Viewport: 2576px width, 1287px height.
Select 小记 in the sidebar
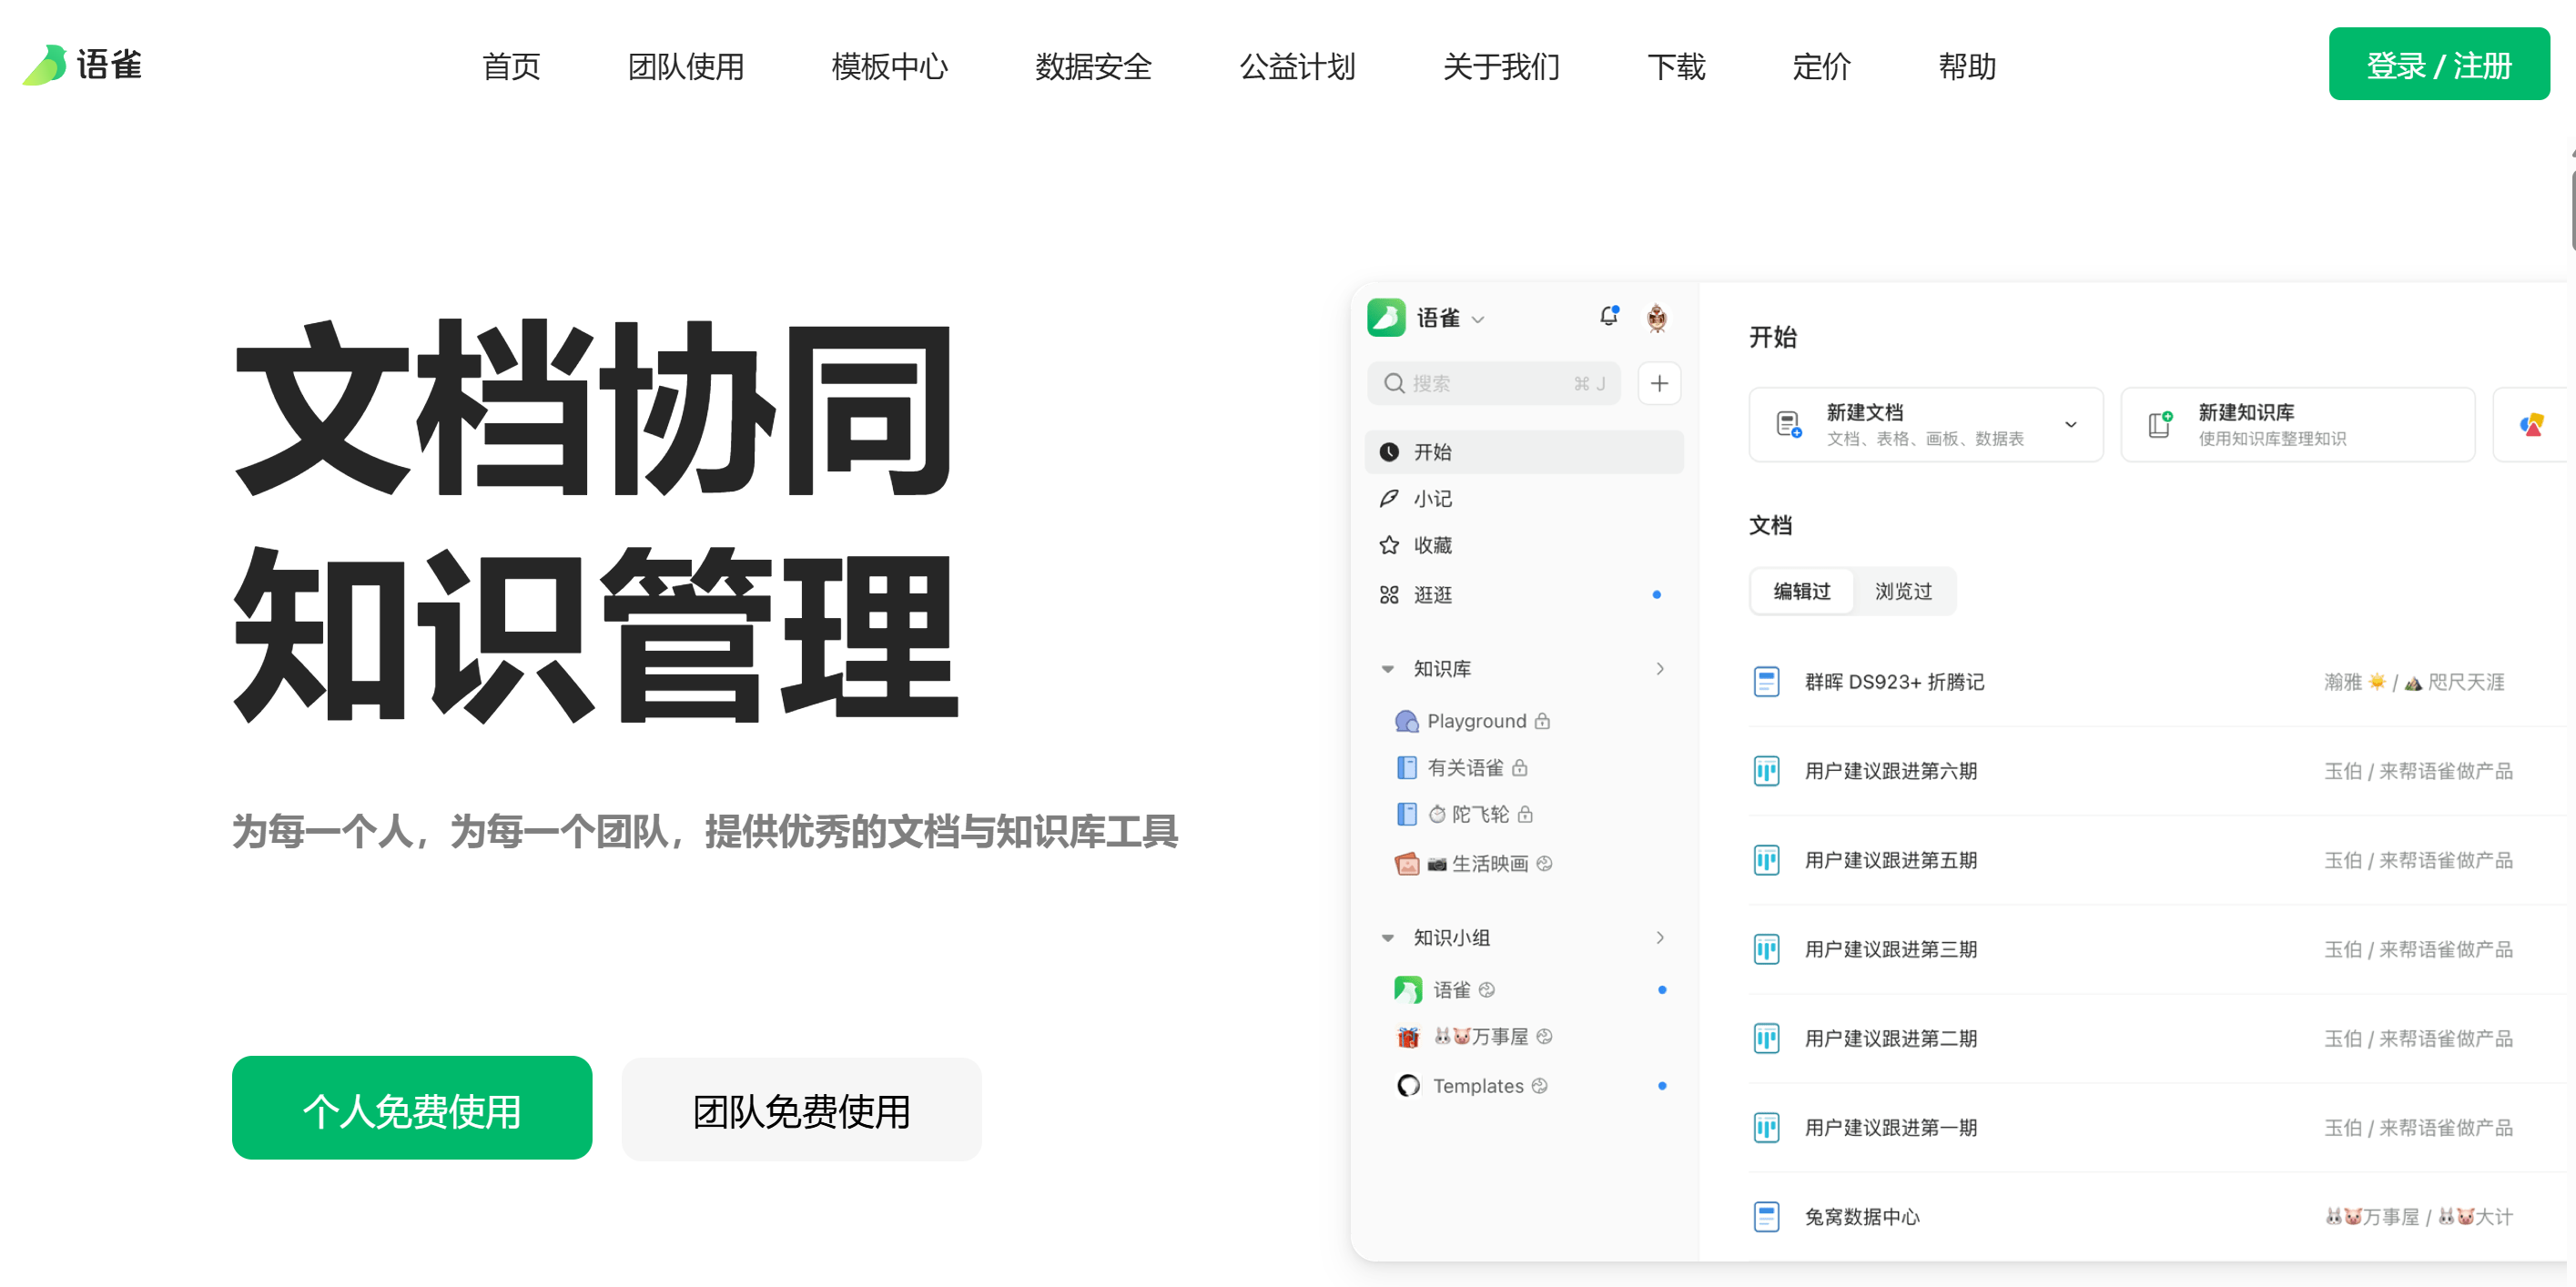point(1433,498)
